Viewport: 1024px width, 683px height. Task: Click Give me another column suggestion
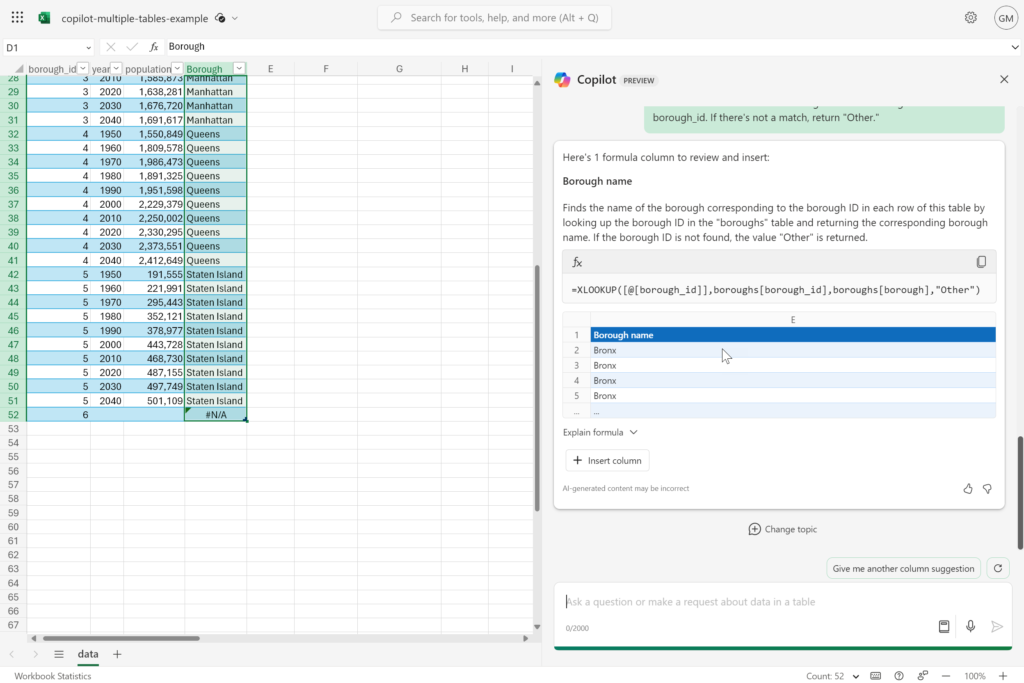click(x=903, y=568)
